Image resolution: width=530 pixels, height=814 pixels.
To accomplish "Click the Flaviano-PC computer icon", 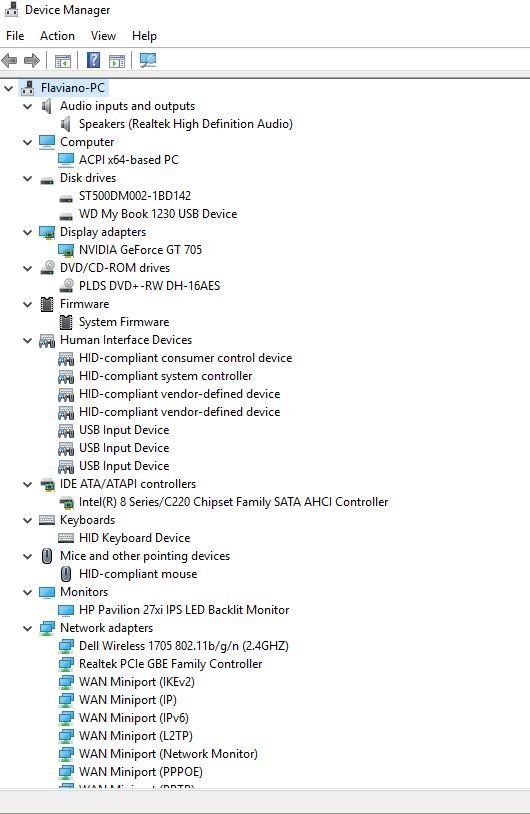I will coord(28,88).
